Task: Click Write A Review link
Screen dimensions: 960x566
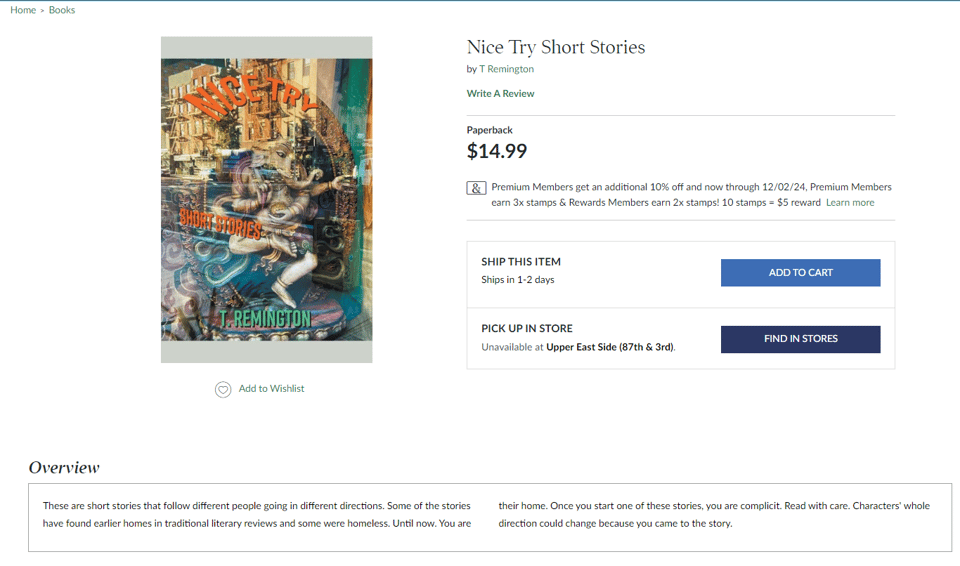Action: click(500, 94)
